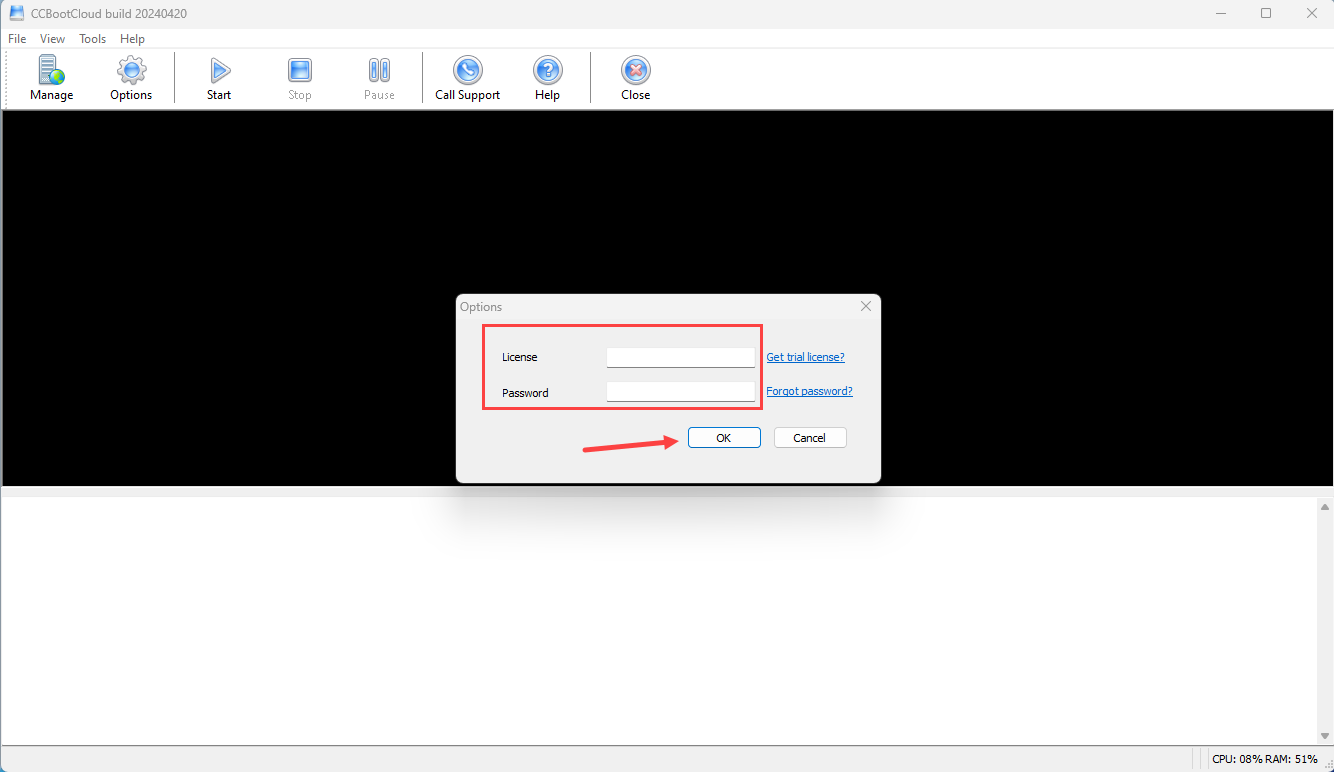
Task: Follow the Get trial license link
Action: (x=805, y=357)
